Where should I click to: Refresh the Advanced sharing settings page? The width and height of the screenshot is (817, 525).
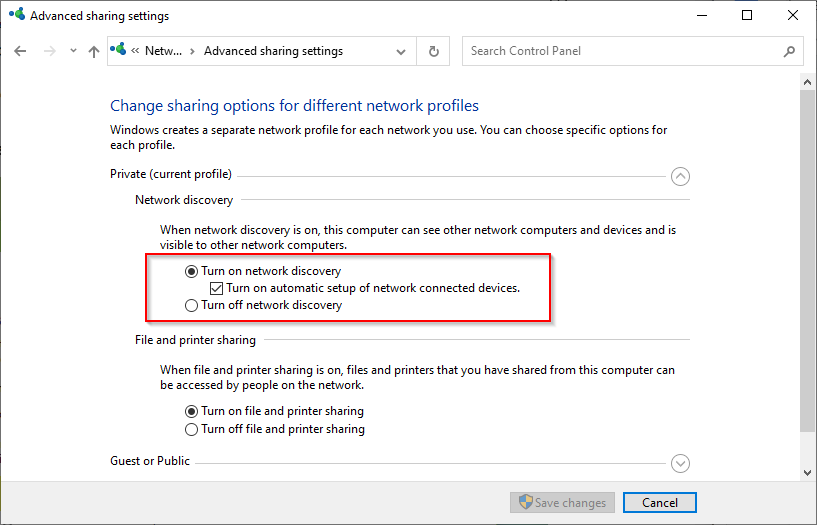433,51
